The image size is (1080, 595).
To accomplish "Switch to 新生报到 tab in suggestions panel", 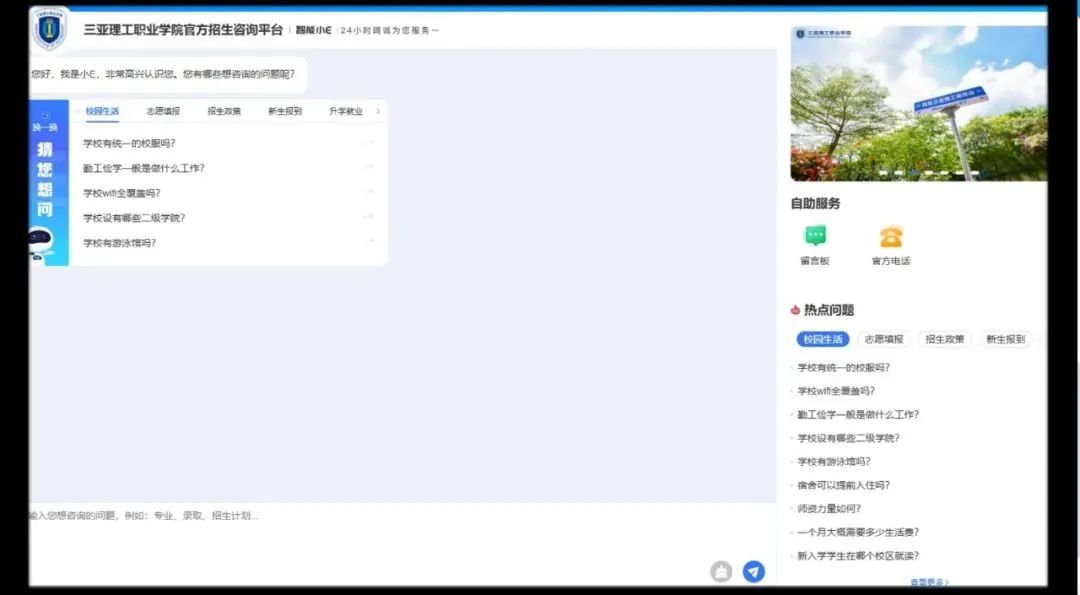I will pos(285,111).
